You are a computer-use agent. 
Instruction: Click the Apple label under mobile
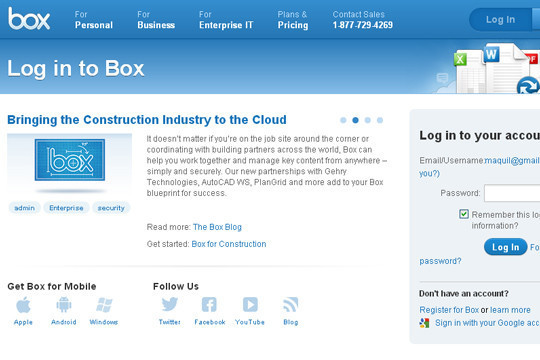tap(23, 322)
